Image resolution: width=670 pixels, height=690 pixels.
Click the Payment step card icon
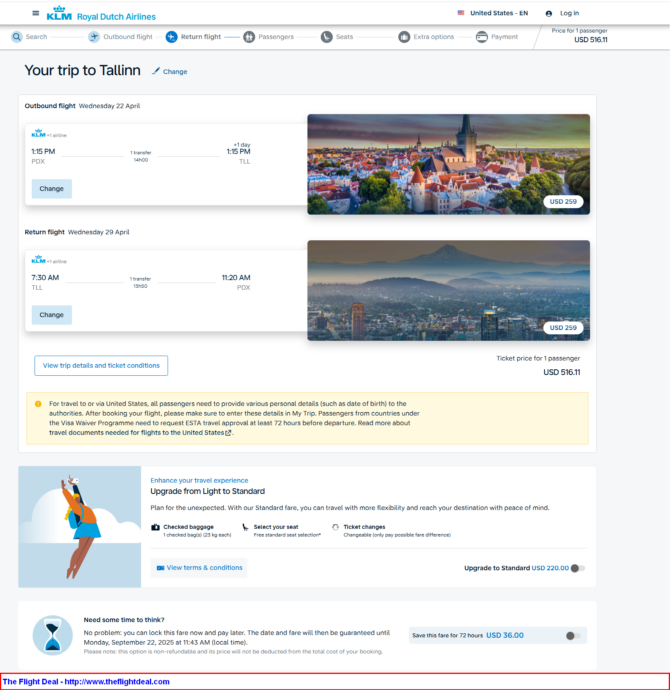[482, 37]
